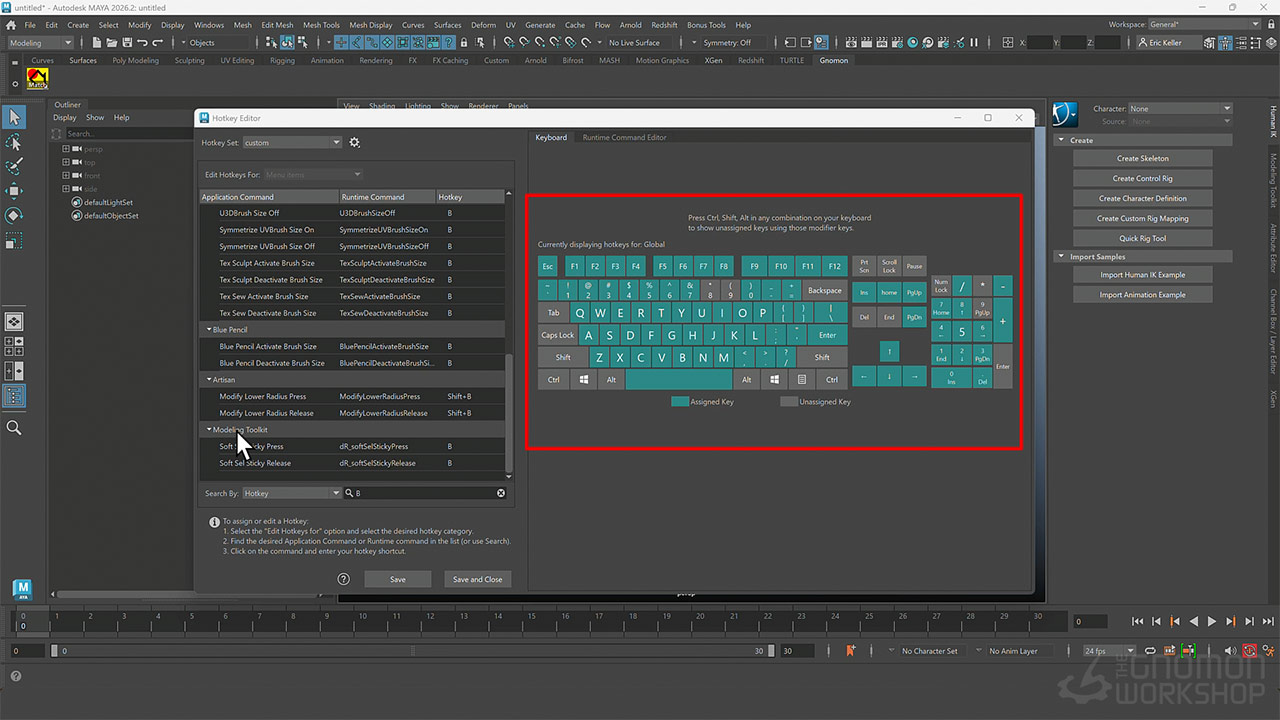Toggle the playback loop mode icon
The height and width of the screenshot is (720, 1280).
(x=1150, y=651)
